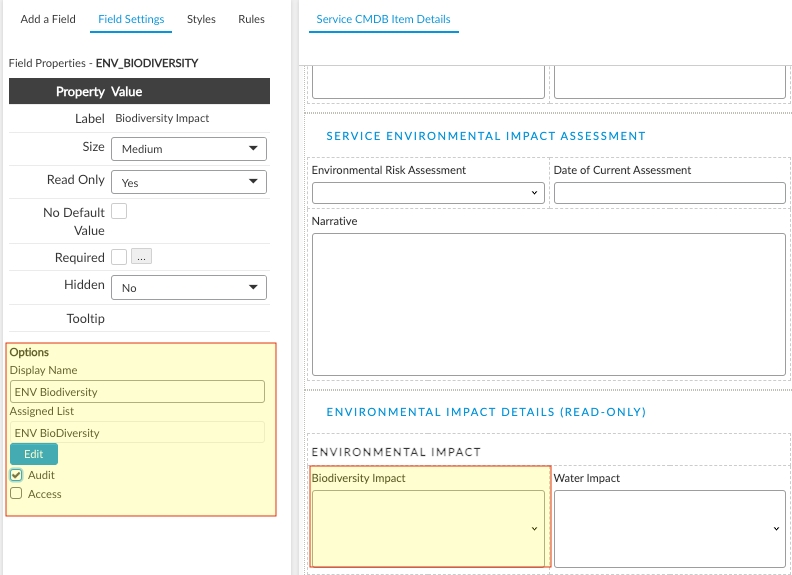
Task: Open the Biodiversity Impact list field
Action: click(428, 528)
